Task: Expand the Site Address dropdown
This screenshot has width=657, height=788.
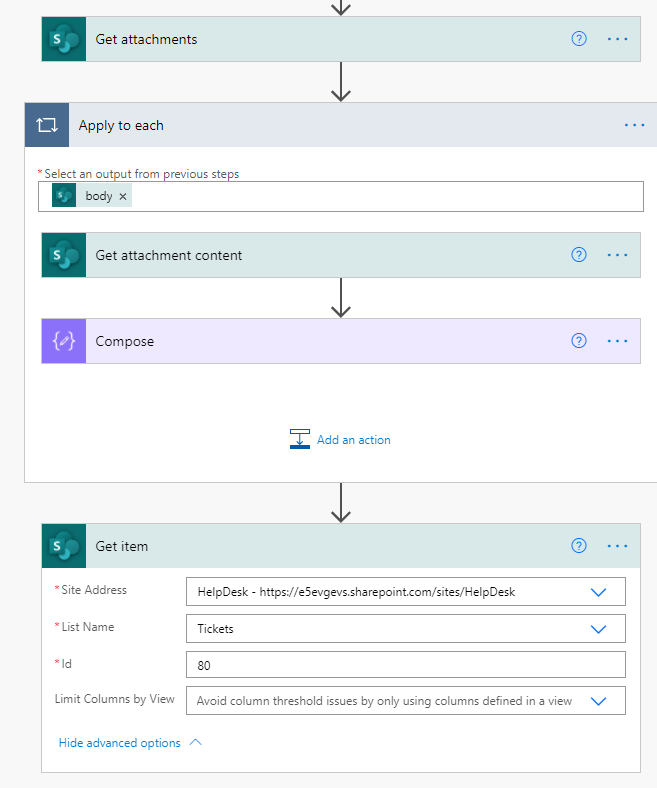Action: coord(598,592)
